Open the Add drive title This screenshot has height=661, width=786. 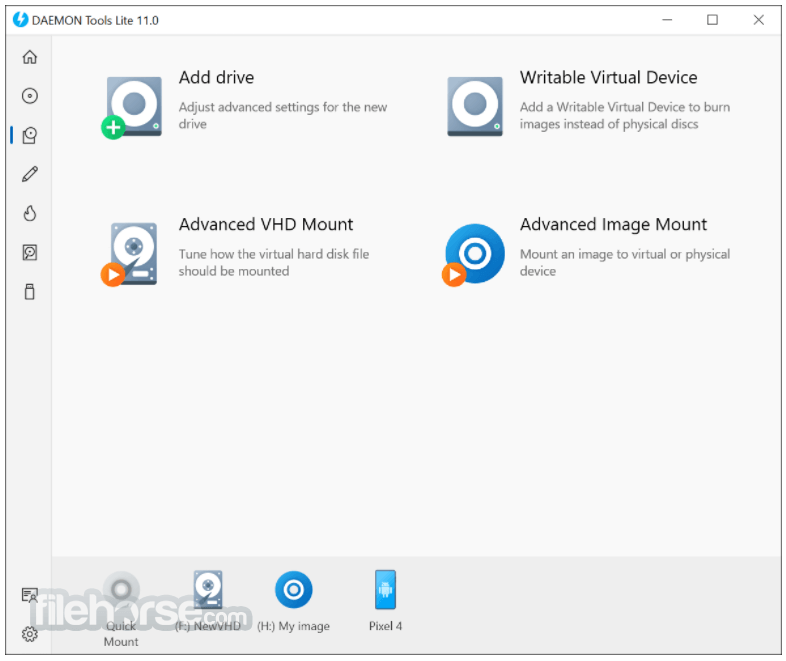(x=217, y=78)
